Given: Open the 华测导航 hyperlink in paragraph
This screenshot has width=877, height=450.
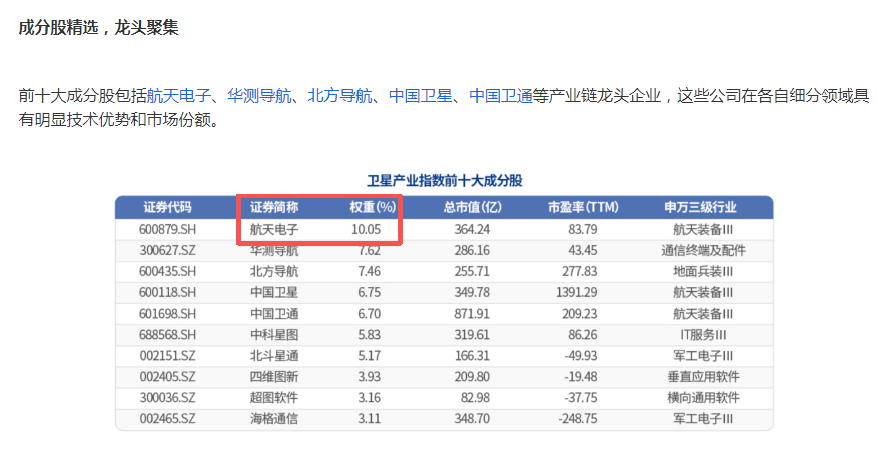Looking at the screenshot, I should (259, 96).
